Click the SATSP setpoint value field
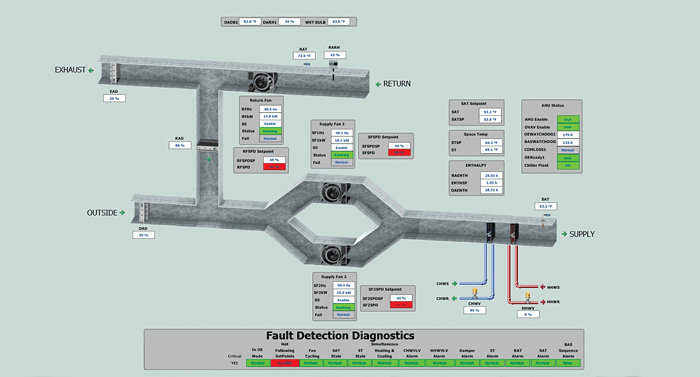Screen dimensions: 700x377 pos(490,119)
